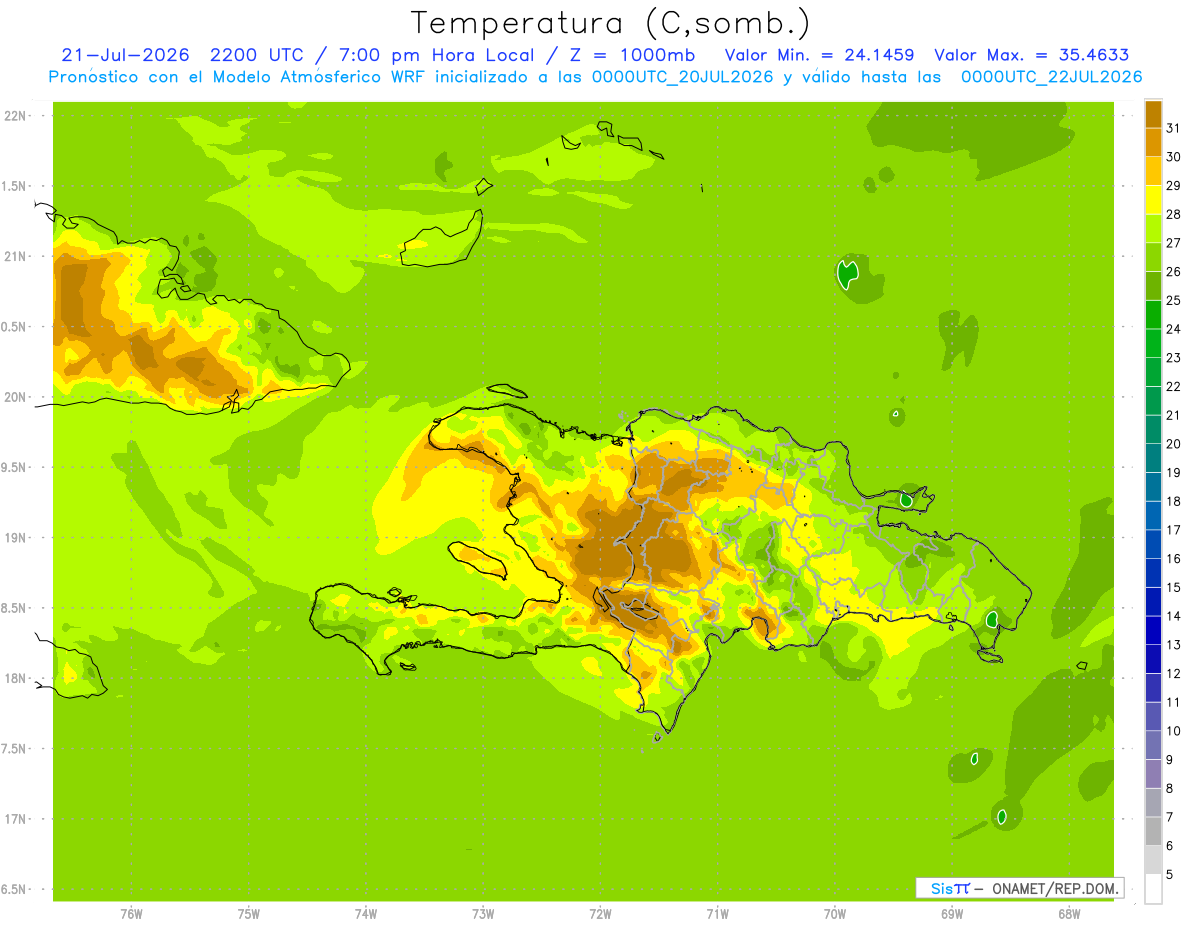
Task: Select the "75W" longitude label
Action: point(248,913)
